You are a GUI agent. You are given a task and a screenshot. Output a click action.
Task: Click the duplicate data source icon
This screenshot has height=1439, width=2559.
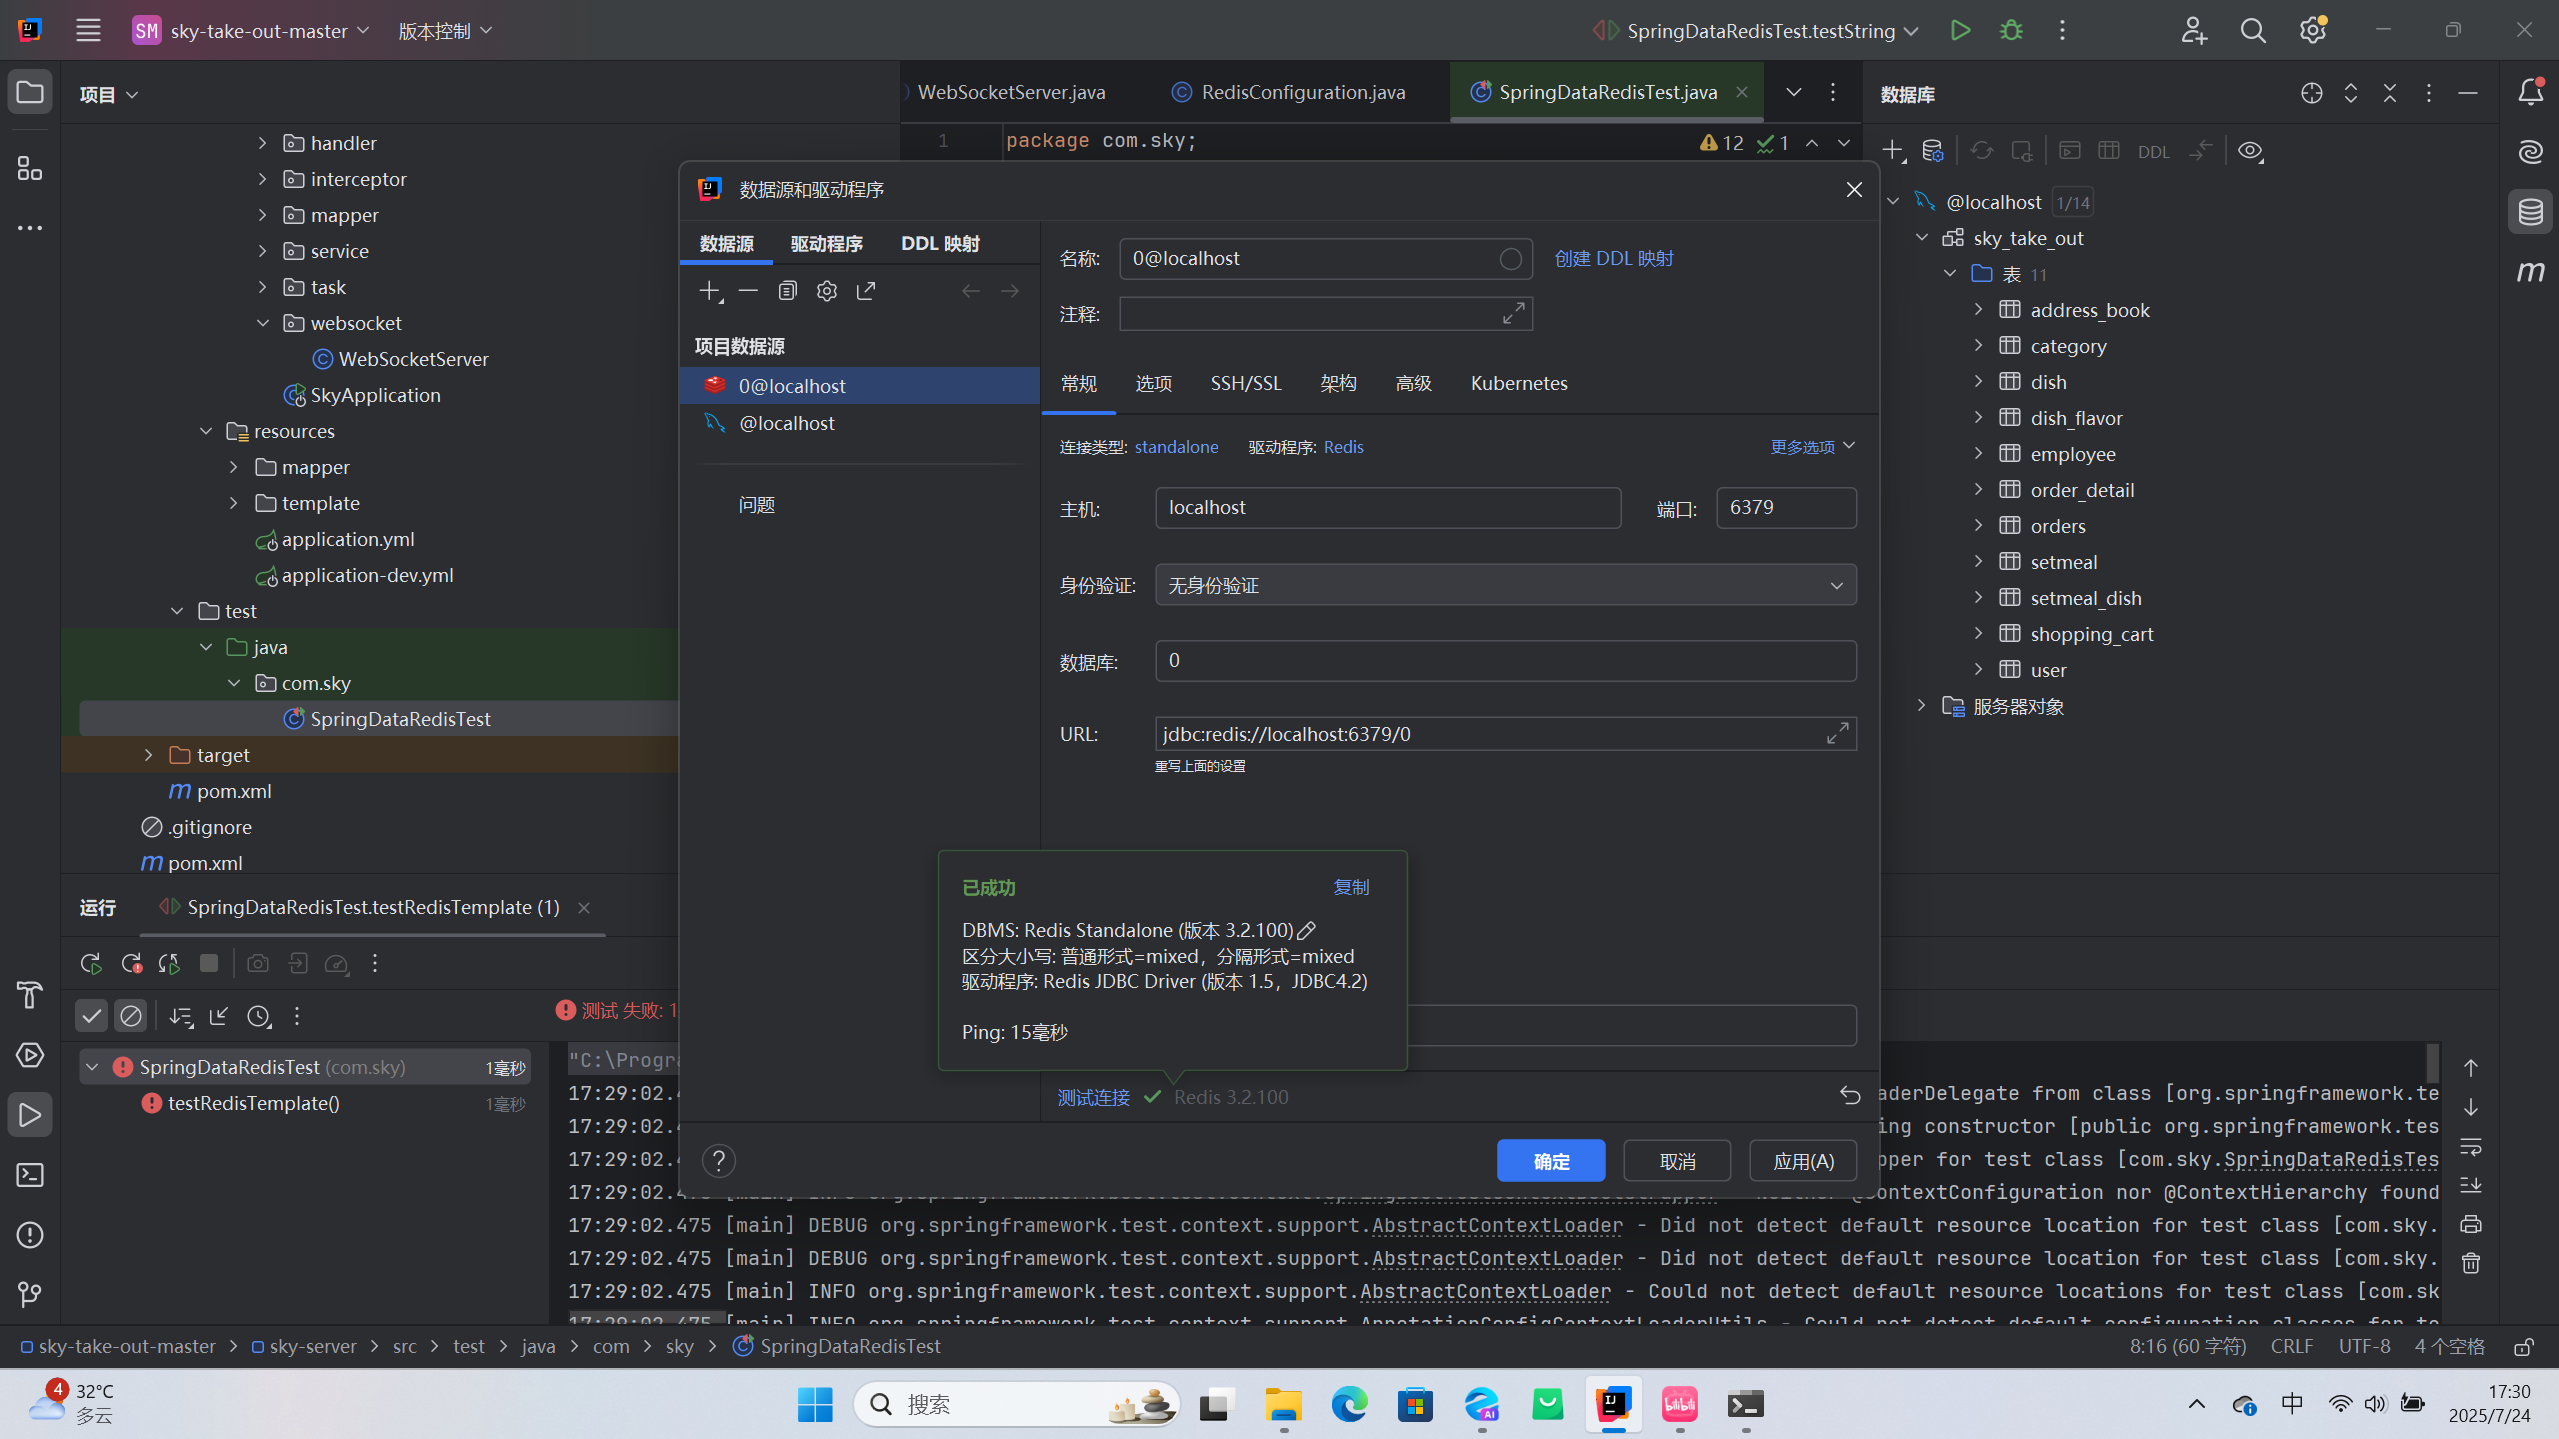click(787, 291)
